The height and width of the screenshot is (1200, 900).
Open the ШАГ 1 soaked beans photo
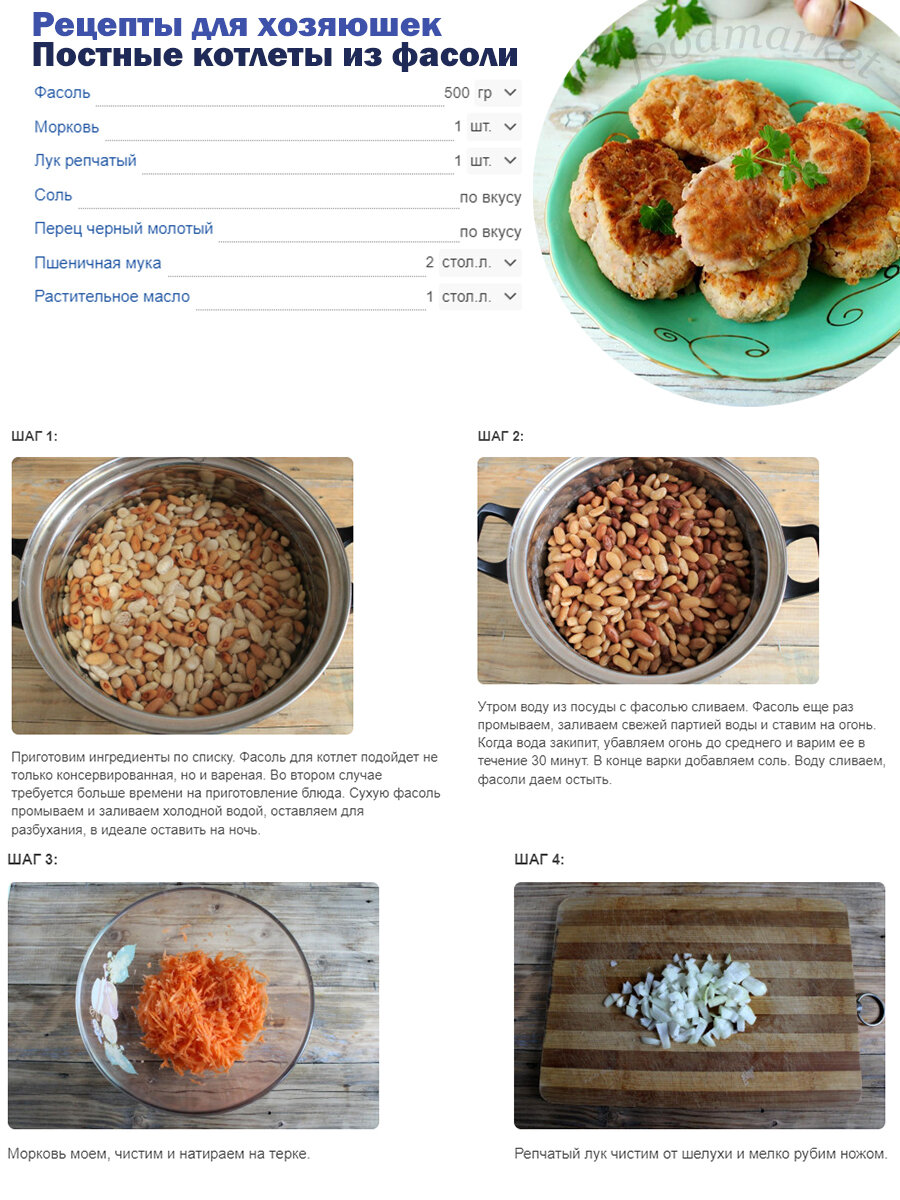point(182,596)
